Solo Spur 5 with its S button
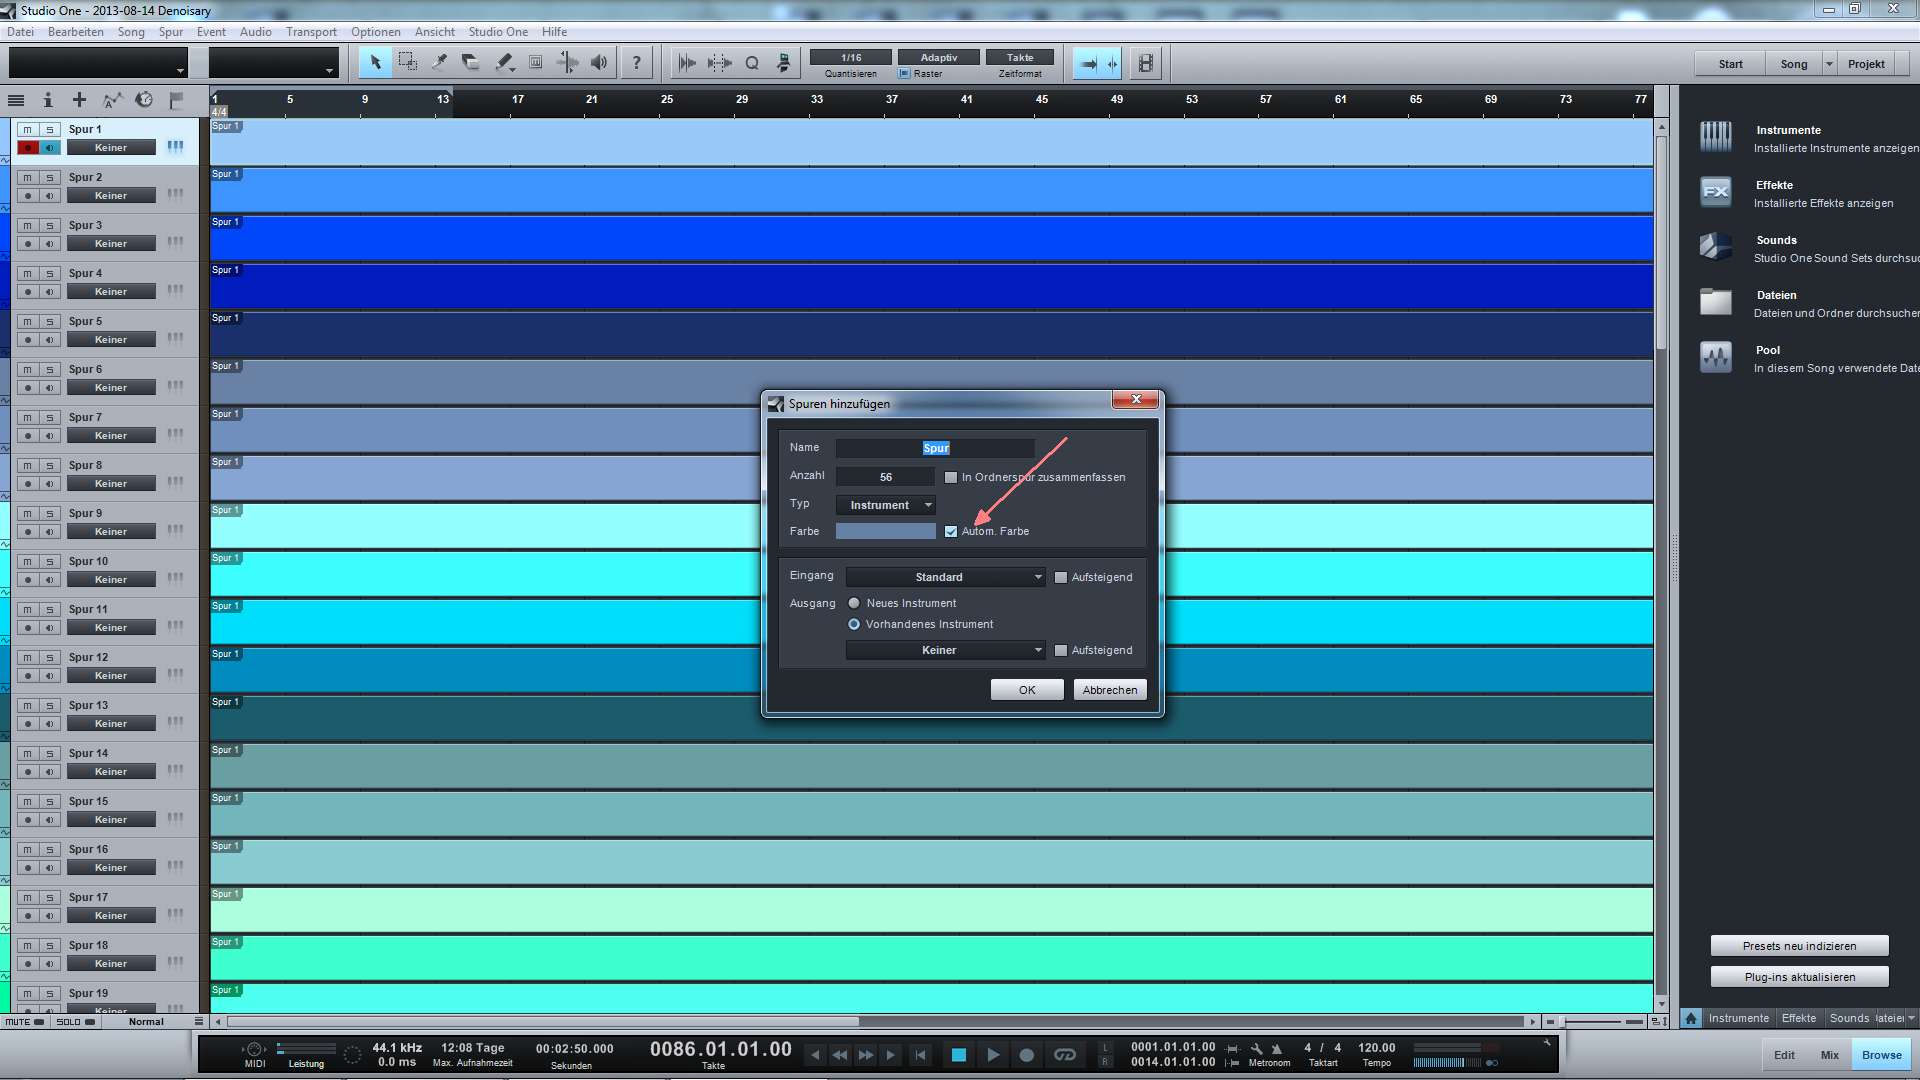1920x1080 pixels. coord(49,321)
